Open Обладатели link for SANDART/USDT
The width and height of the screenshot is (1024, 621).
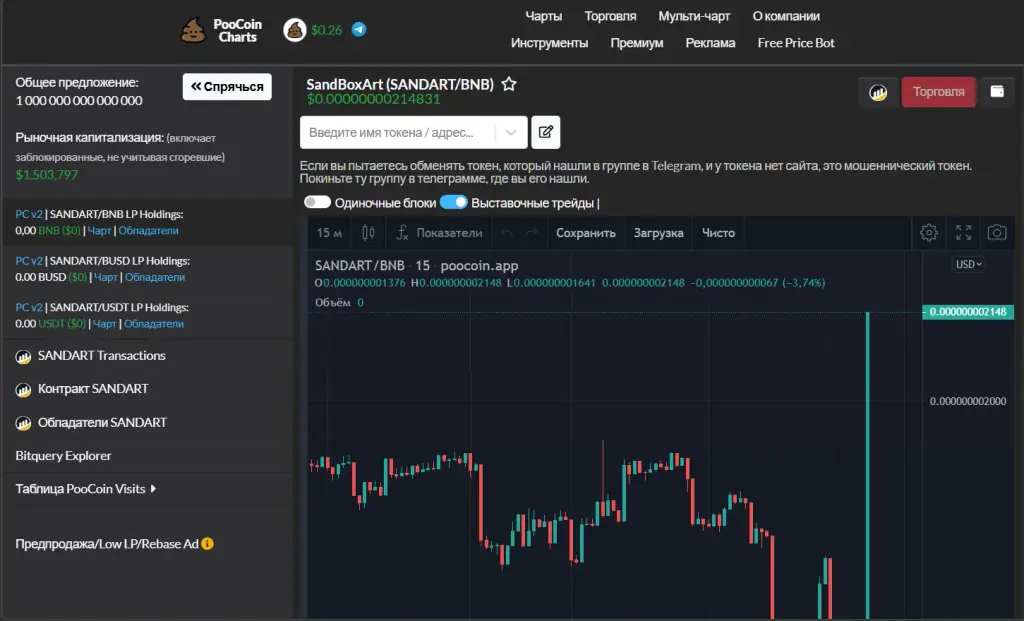(153, 323)
